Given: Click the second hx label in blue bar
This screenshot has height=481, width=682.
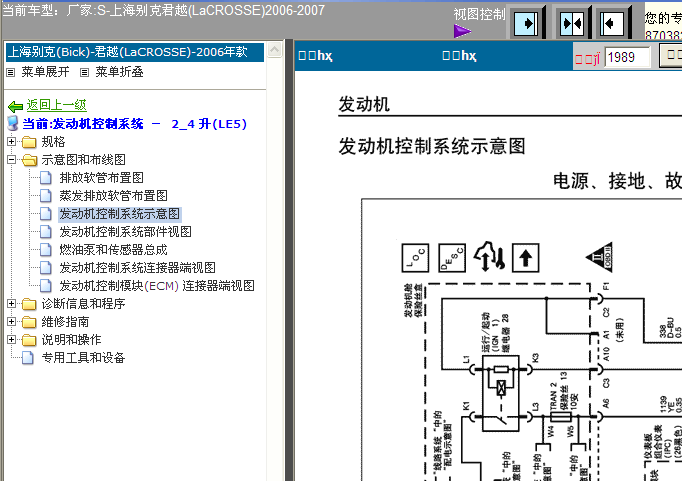Looking at the screenshot, I should 459,56.
